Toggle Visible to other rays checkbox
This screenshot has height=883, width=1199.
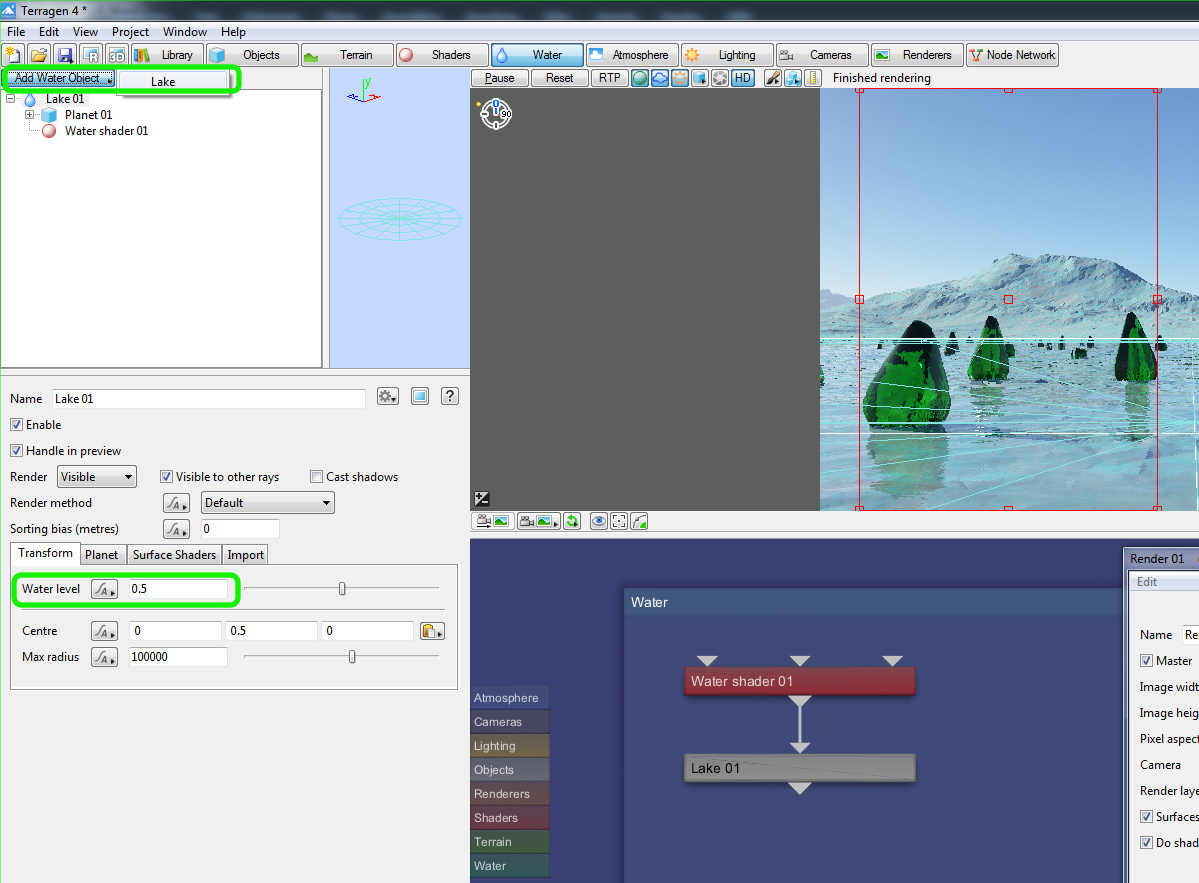166,476
